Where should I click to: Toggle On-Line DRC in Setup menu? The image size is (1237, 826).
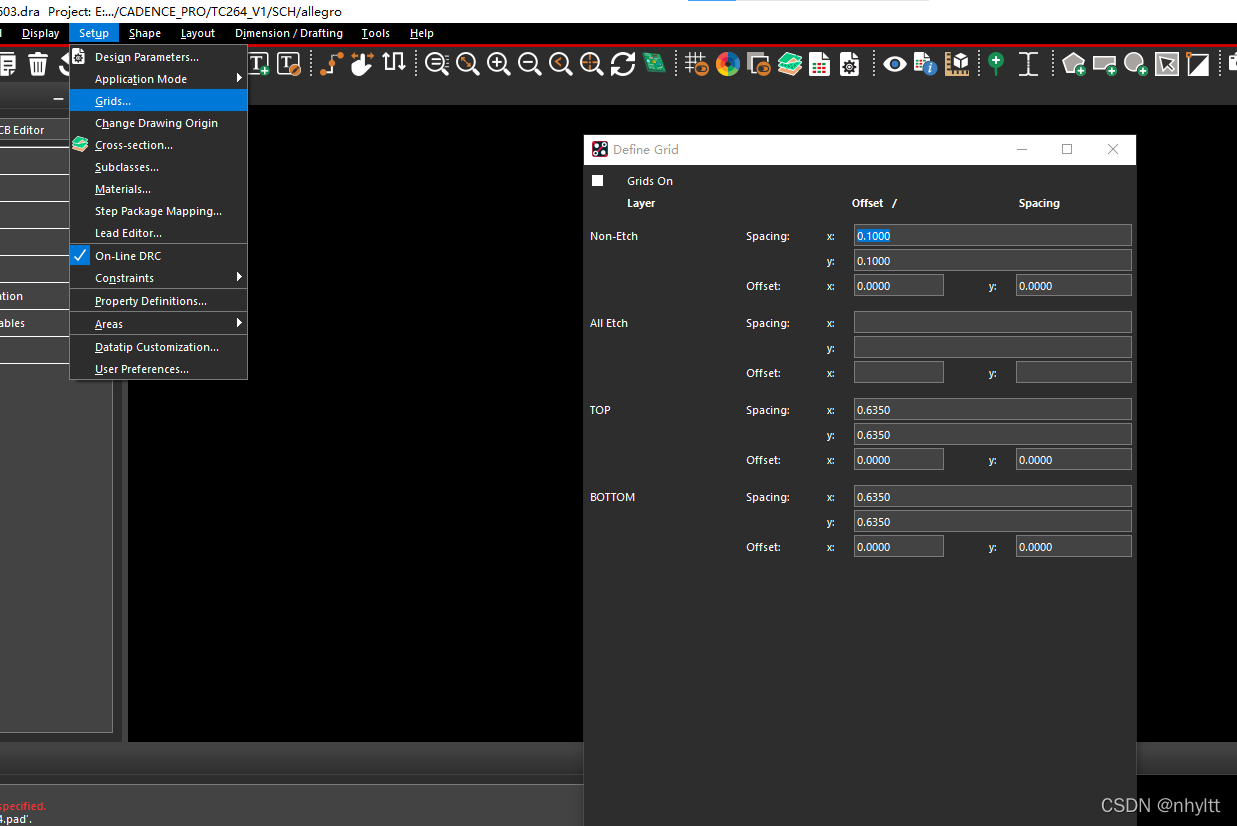pyautogui.click(x=128, y=256)
